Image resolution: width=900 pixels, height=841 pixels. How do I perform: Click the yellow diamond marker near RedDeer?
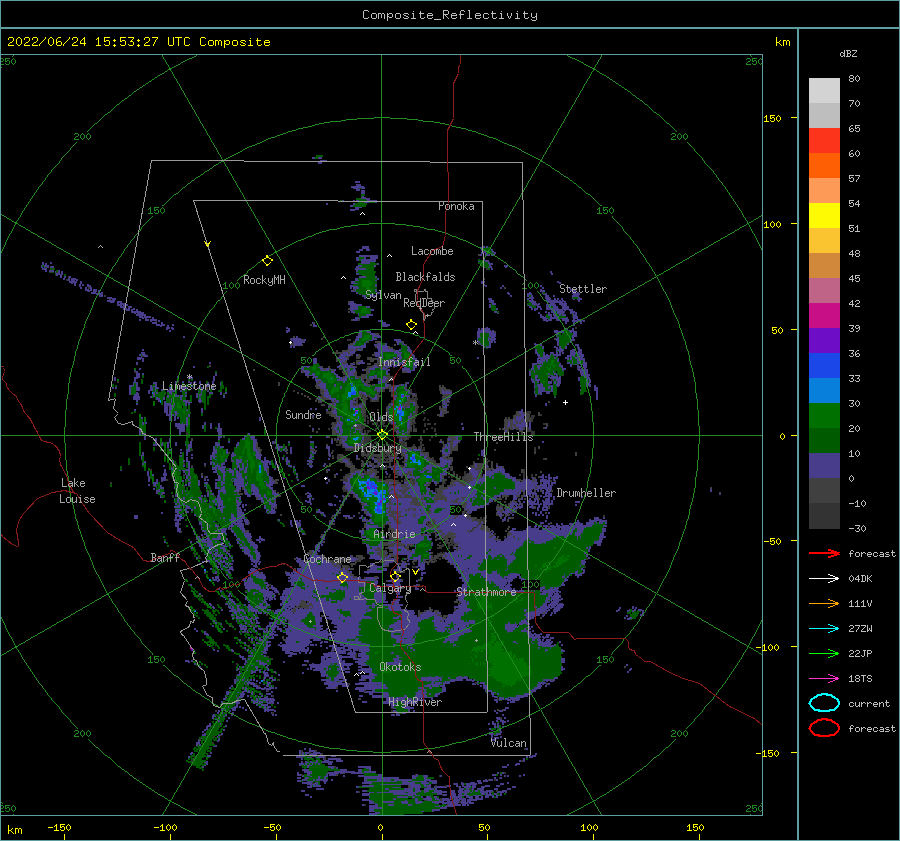click(412, 325)
